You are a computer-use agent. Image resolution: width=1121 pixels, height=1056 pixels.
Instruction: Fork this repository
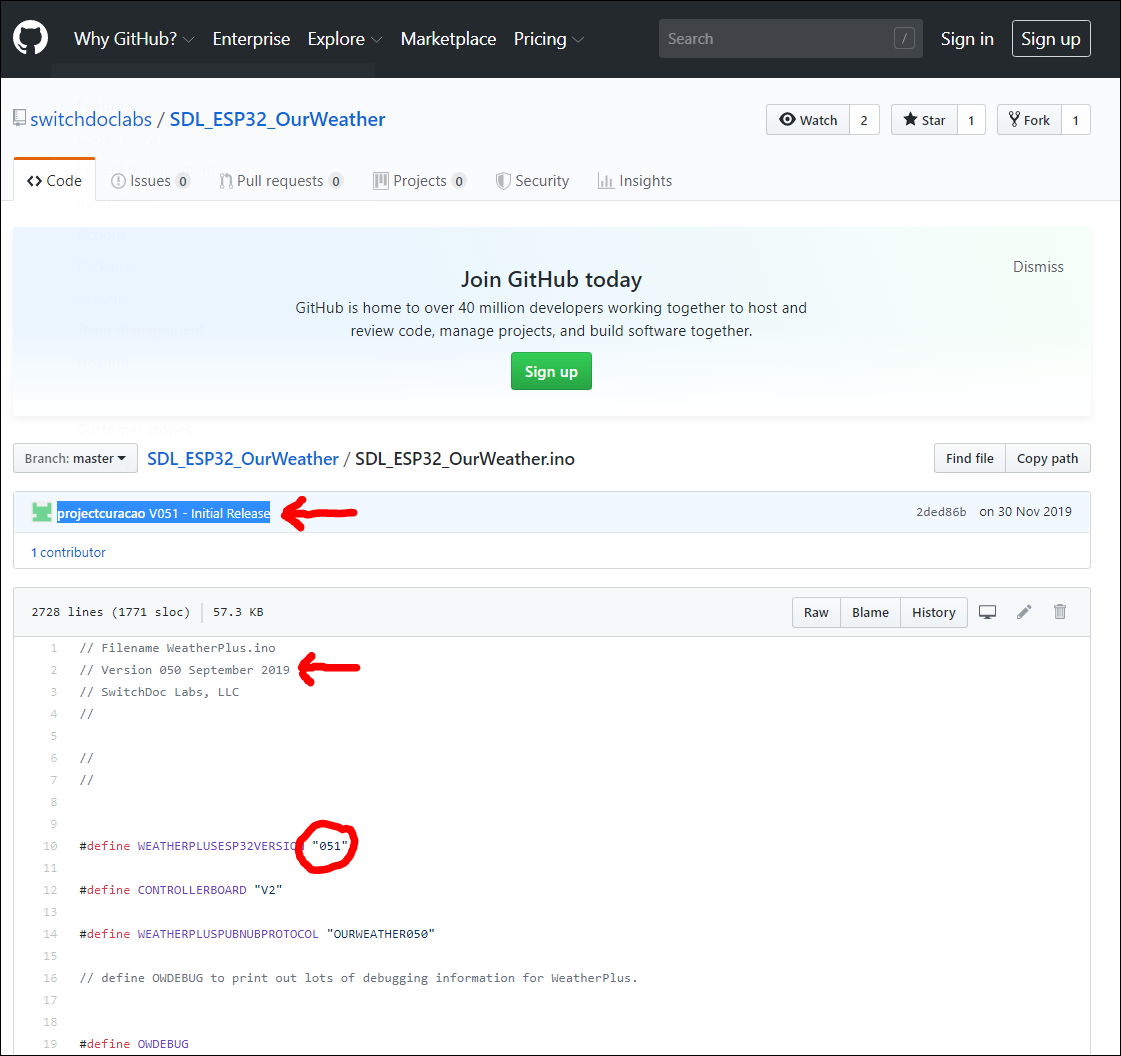pos(1029,120)
